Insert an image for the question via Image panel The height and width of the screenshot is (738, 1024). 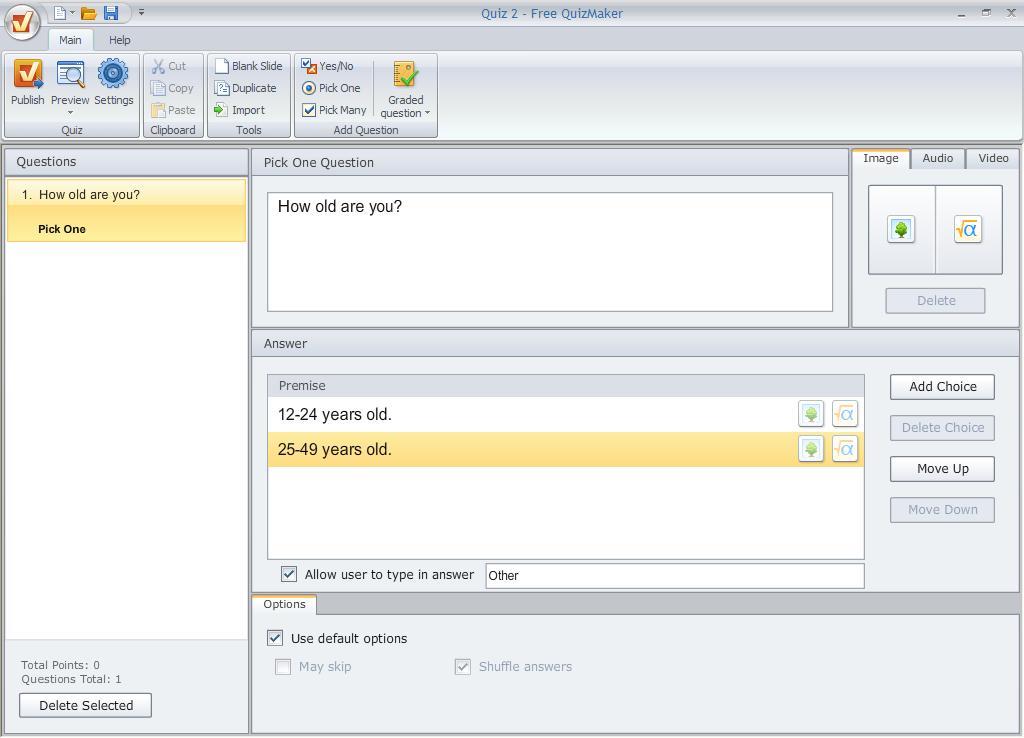(x=901, y=229)
